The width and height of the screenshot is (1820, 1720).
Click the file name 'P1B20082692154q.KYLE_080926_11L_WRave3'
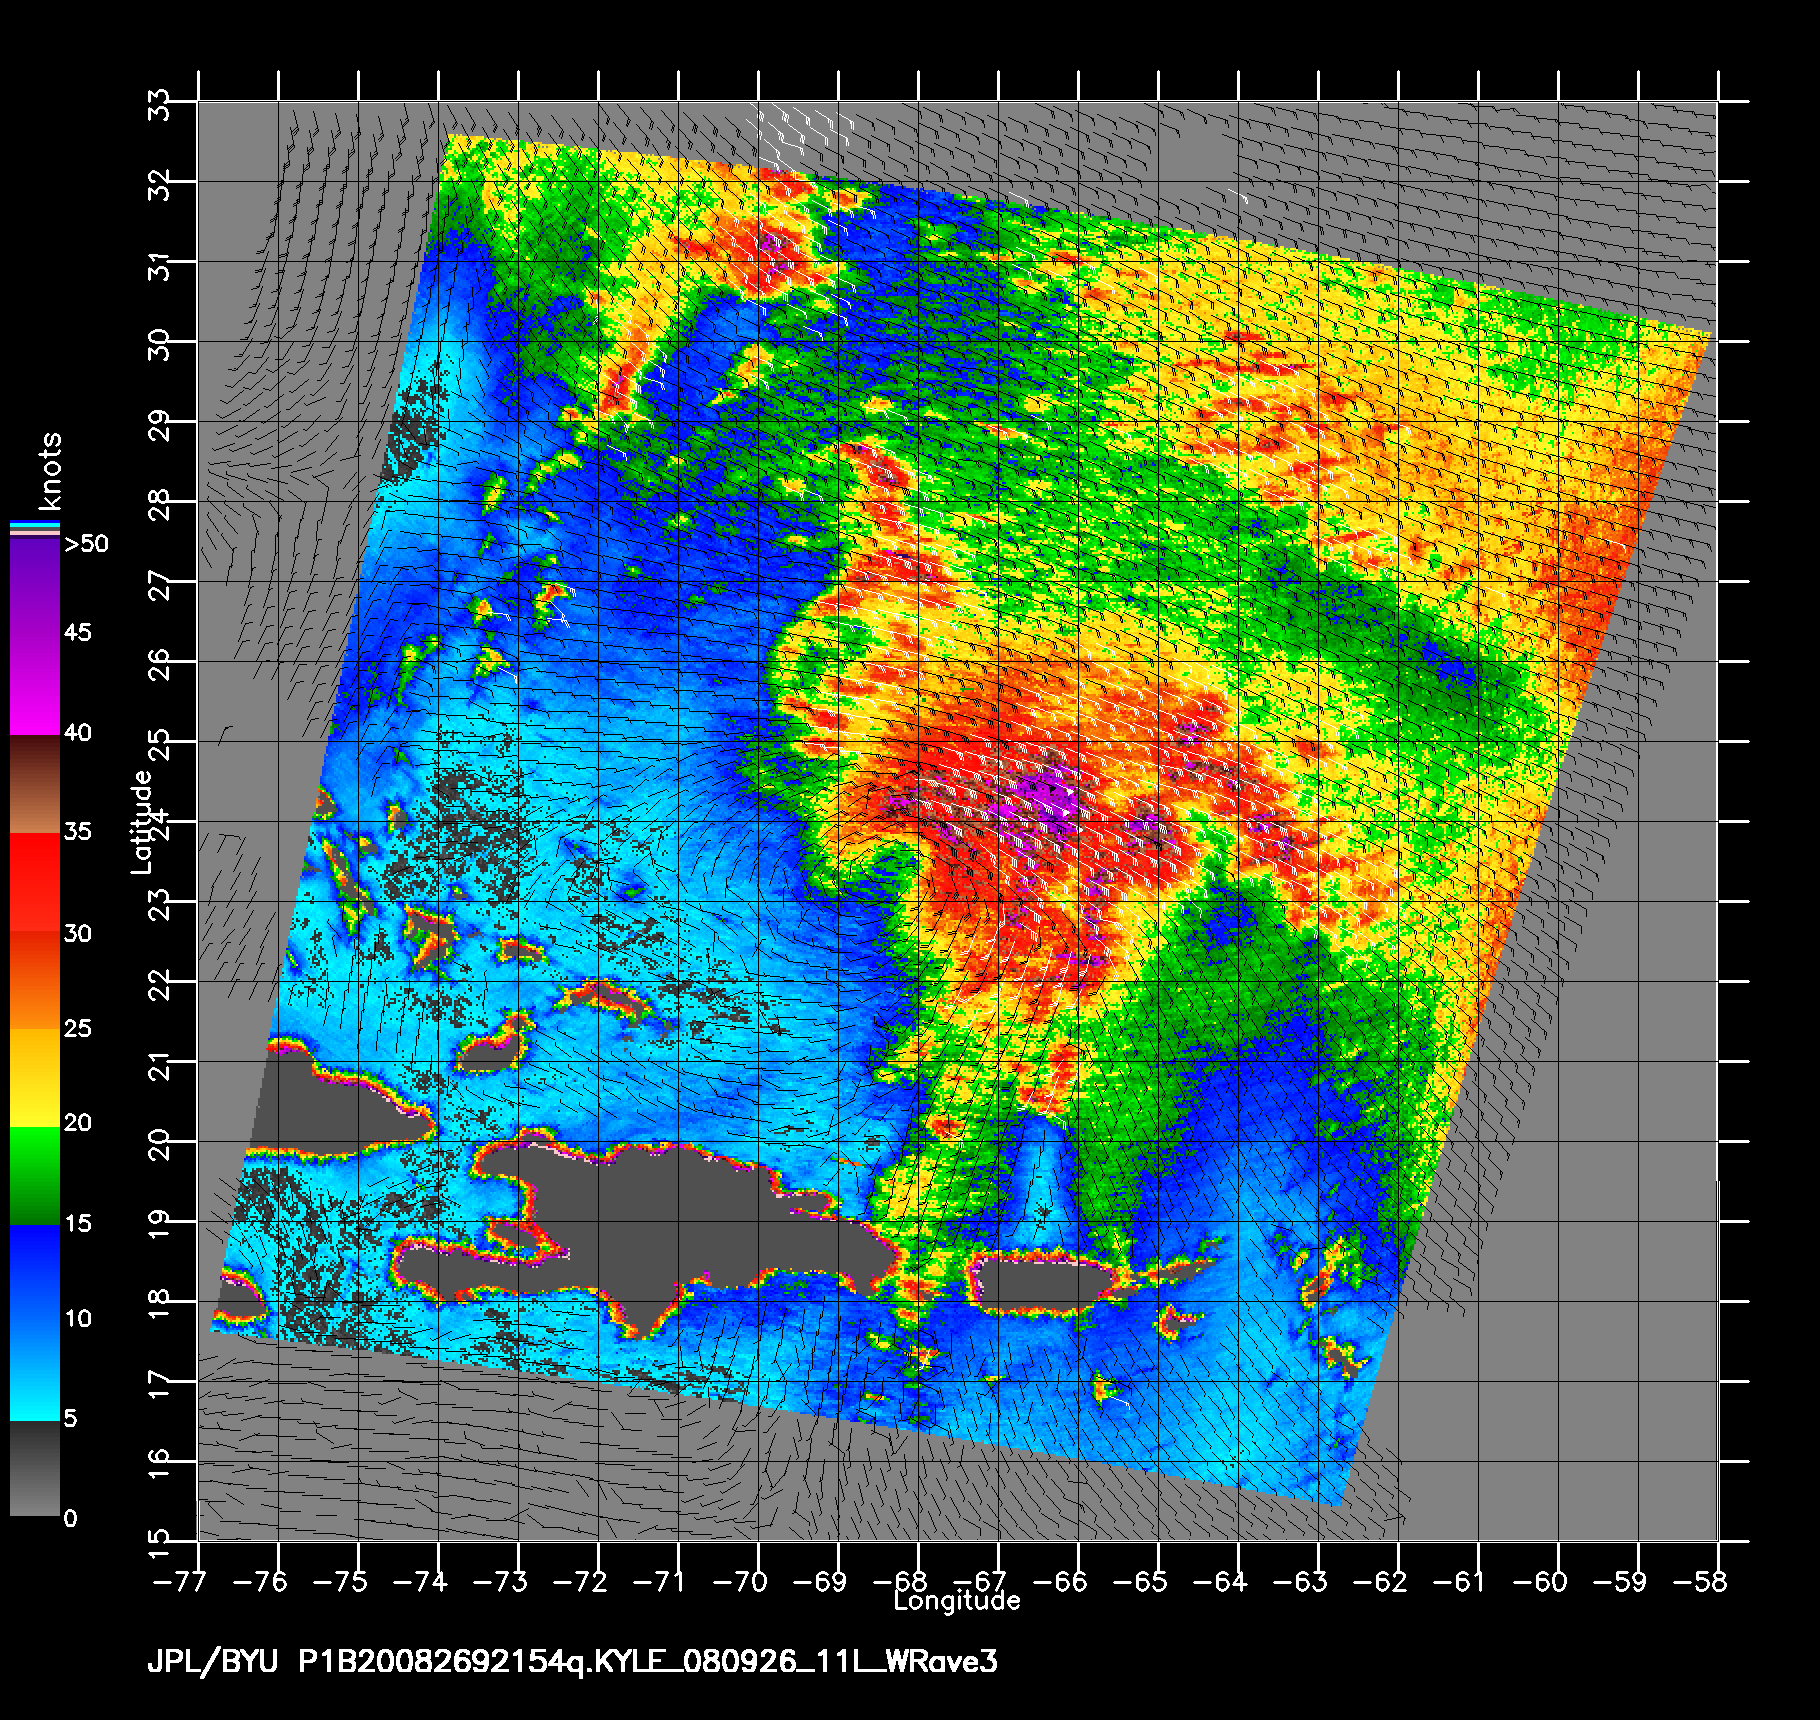click(648, 1662)
